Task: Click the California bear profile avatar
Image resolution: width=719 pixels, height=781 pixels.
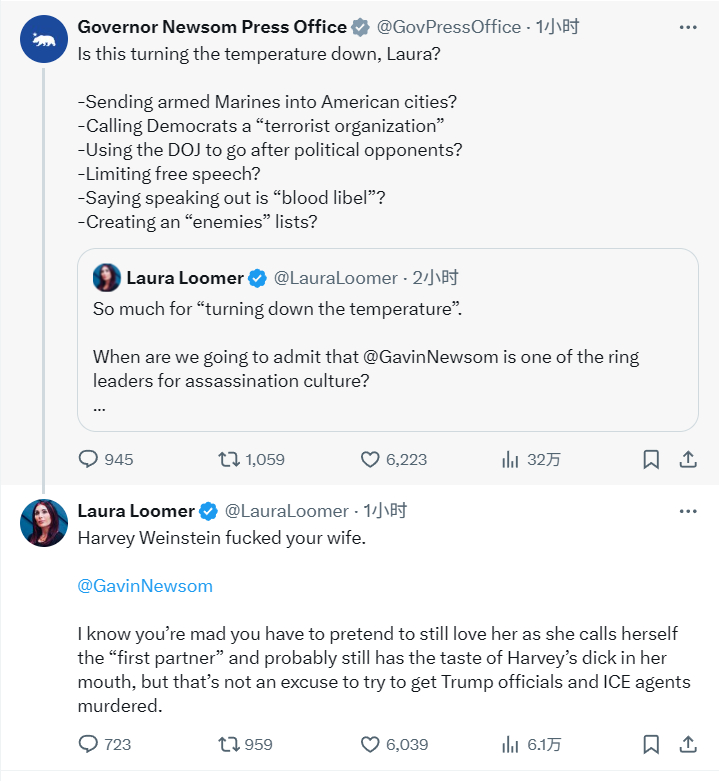Action: (44, 39)
